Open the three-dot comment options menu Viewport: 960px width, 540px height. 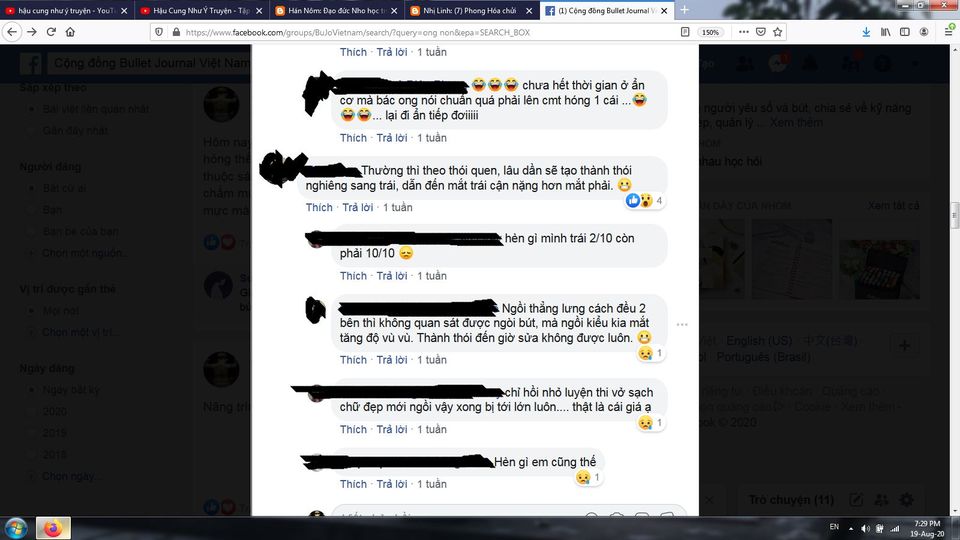tap(682, 324)
